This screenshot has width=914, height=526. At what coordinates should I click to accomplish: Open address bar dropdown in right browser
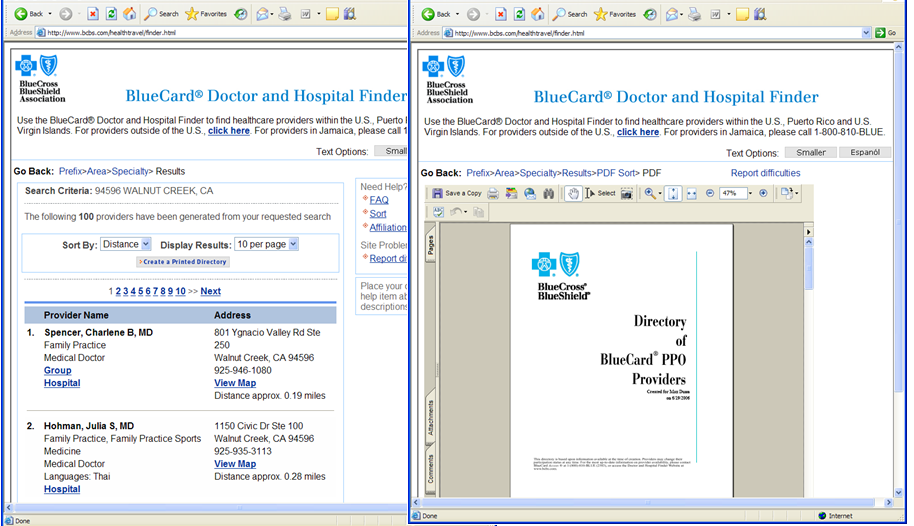point(866,33)
